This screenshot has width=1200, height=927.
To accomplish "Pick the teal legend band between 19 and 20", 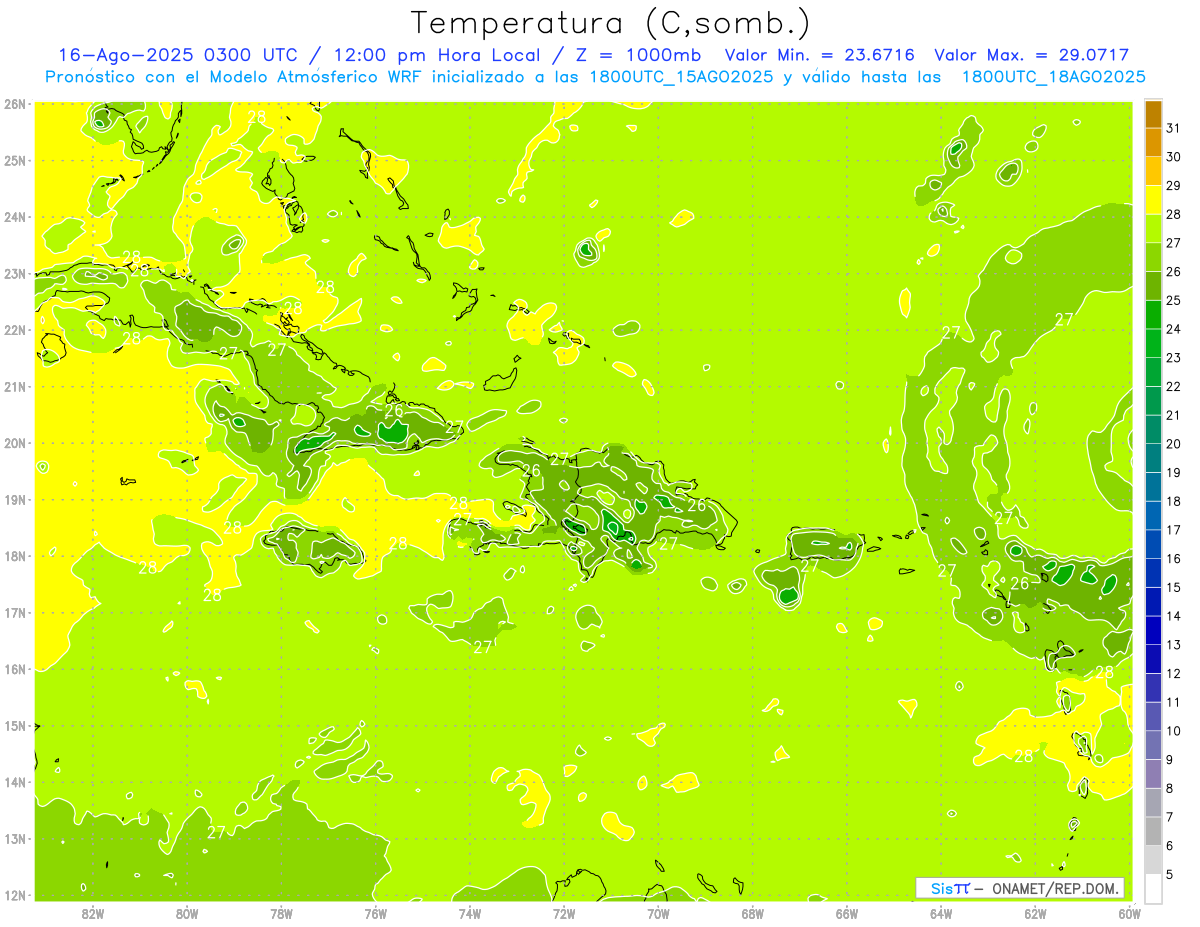I will tap(1153, 459).
